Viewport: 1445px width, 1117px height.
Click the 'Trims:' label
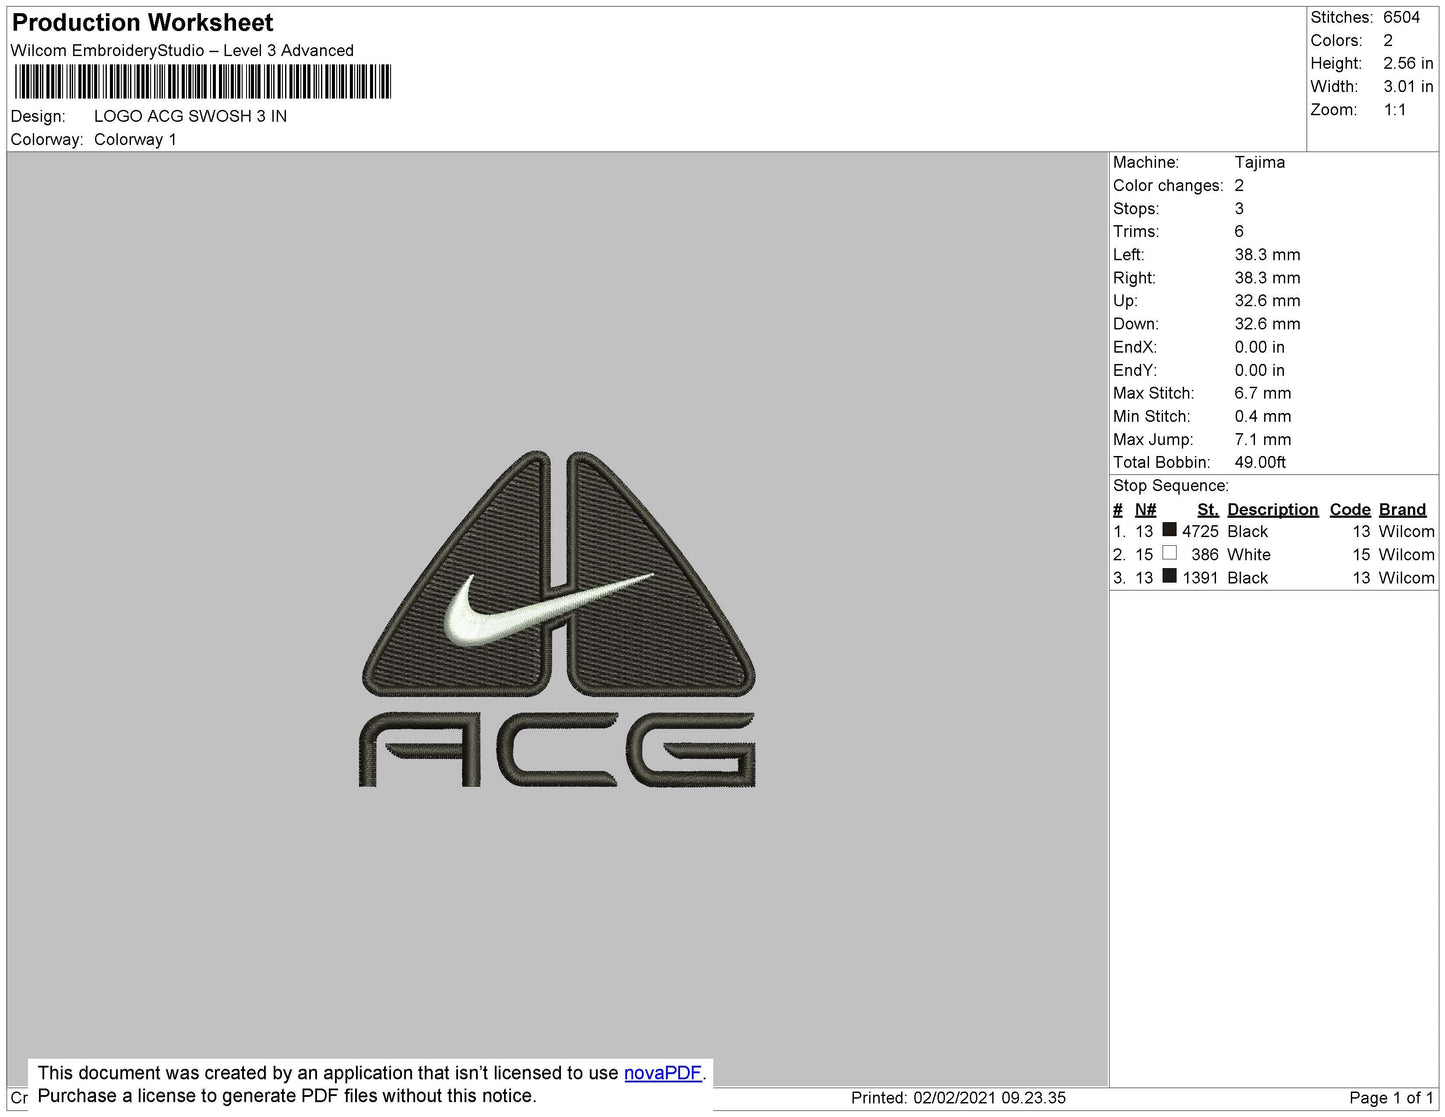pos(1136,231)
